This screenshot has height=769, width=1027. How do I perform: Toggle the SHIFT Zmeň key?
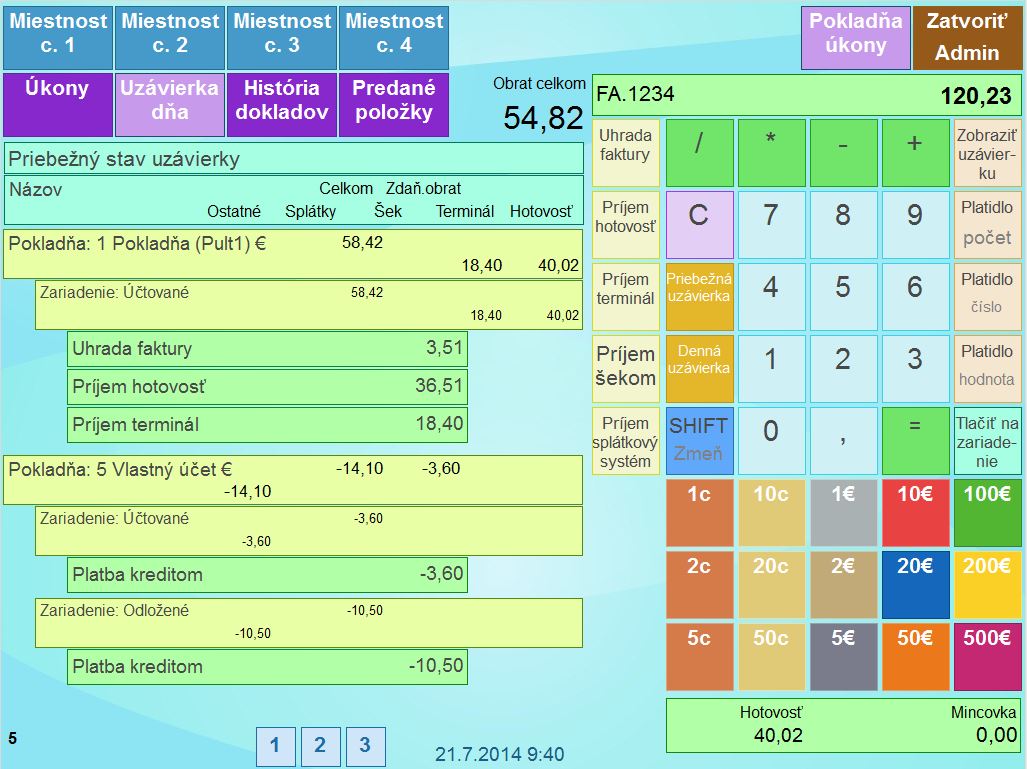tap(699, 441)
